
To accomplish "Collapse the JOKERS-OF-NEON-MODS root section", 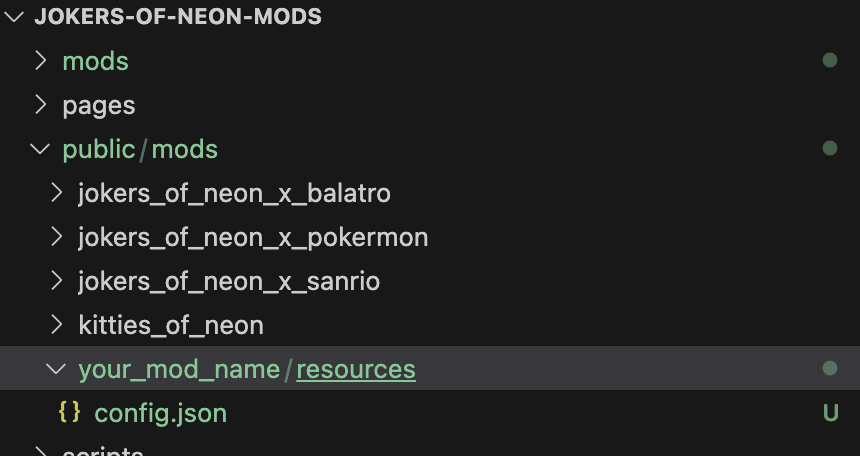I will click(14, 16).
